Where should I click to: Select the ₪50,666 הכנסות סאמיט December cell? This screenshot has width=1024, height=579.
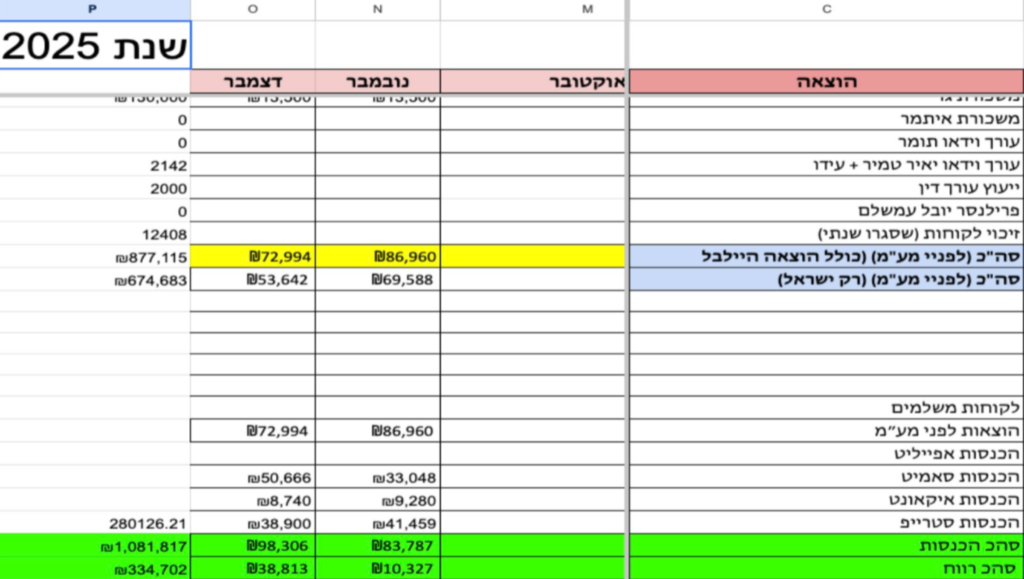252,477
